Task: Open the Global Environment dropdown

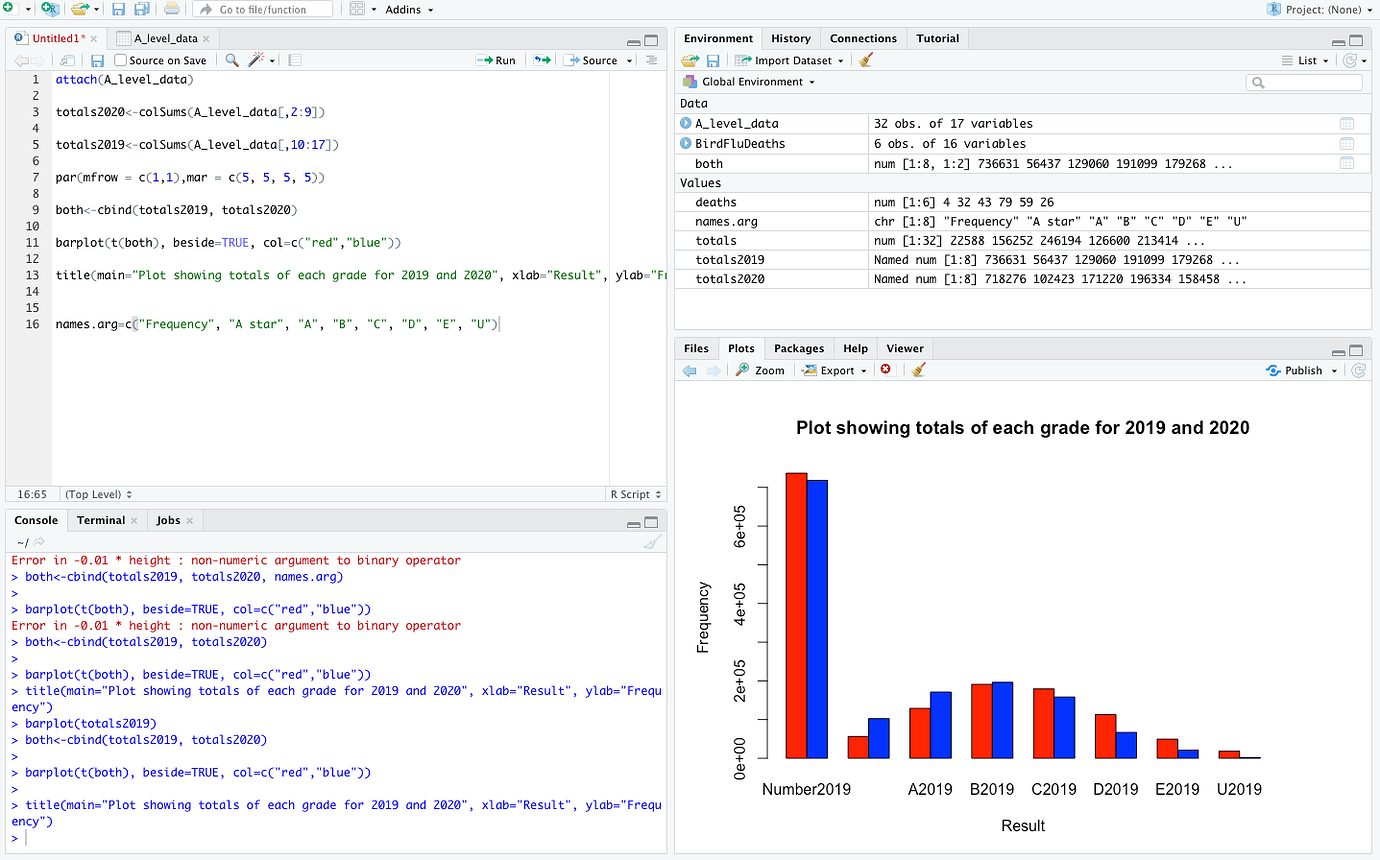Action: [750, 82]
